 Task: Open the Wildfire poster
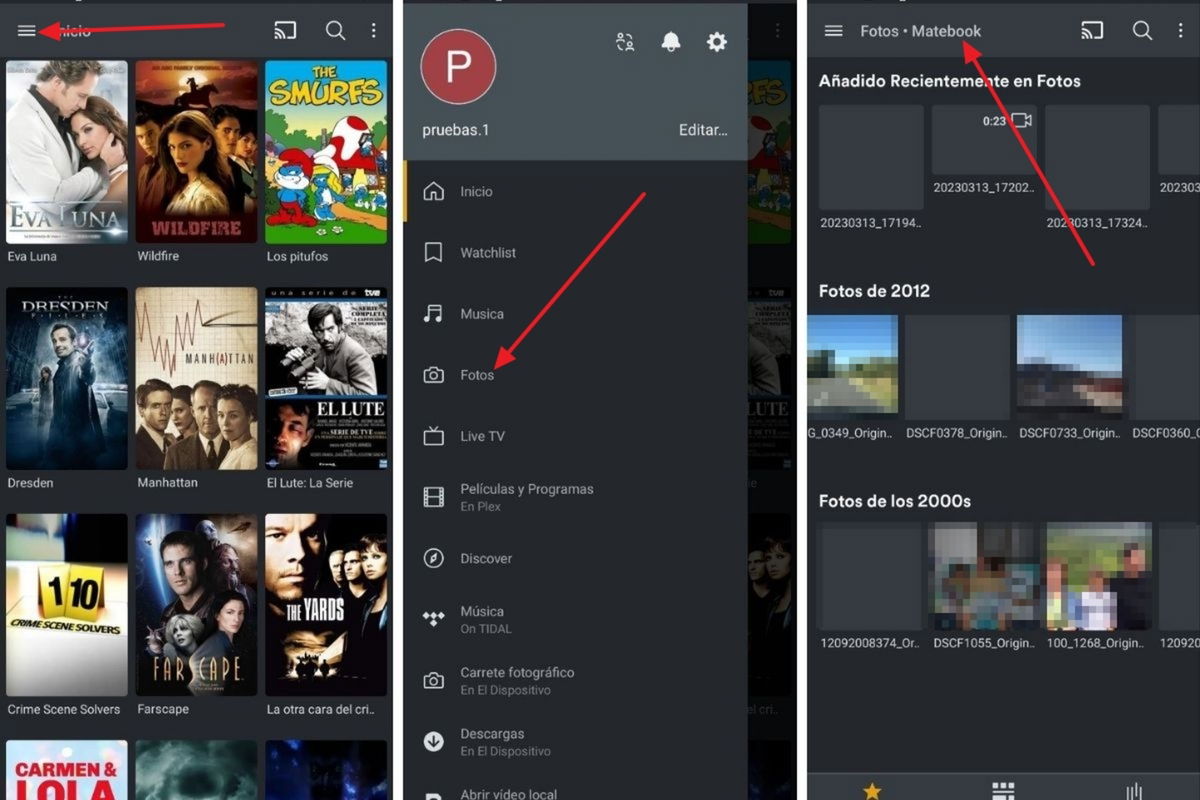click(x=196, y=152)
